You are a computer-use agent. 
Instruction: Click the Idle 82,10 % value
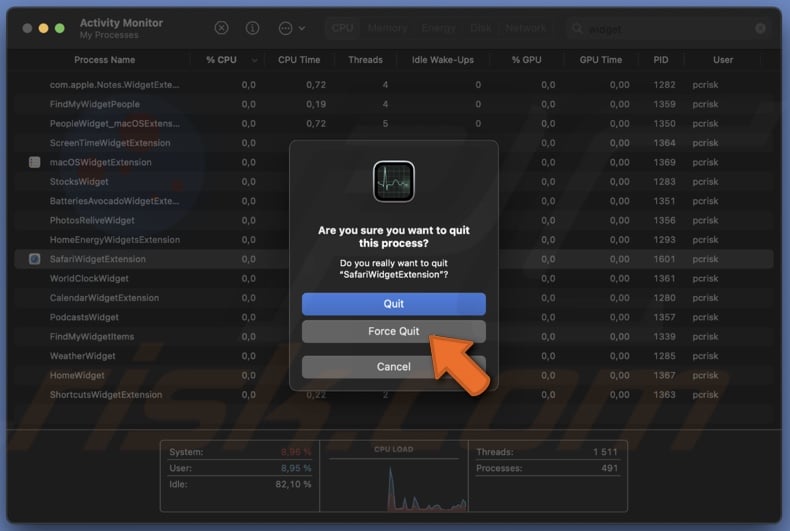[293, 484]
